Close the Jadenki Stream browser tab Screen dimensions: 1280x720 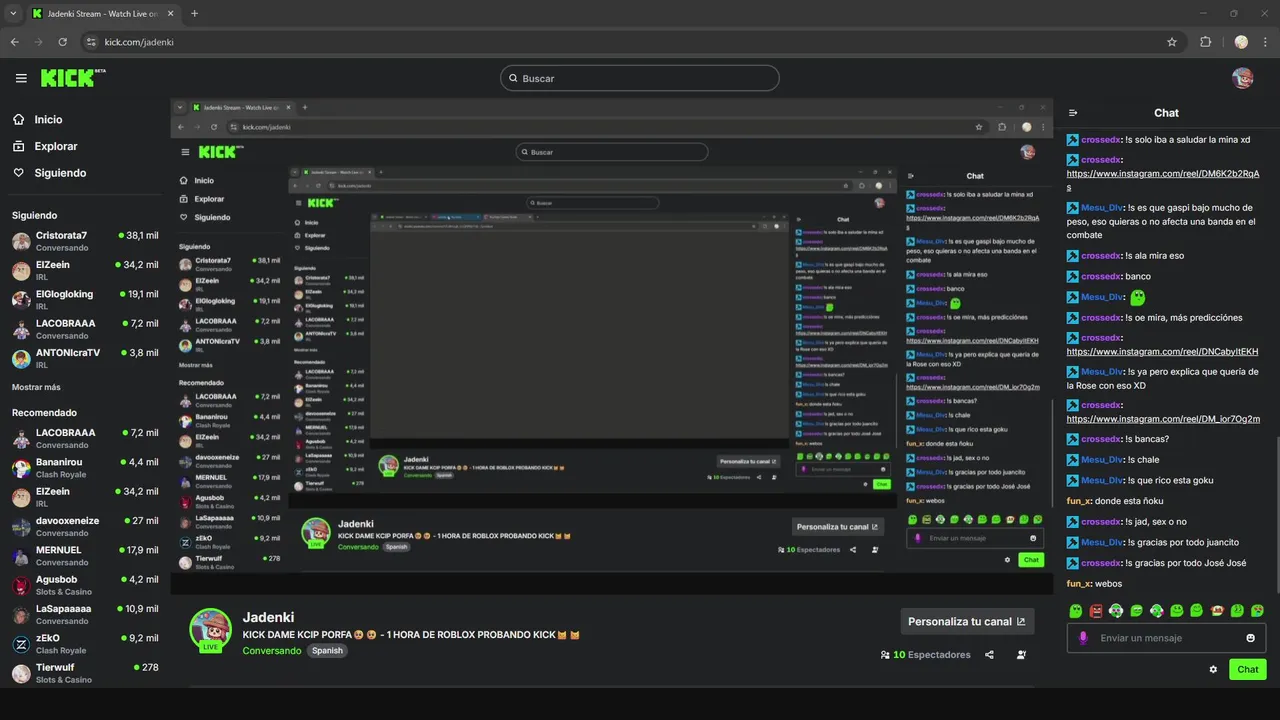coord(172,13)
